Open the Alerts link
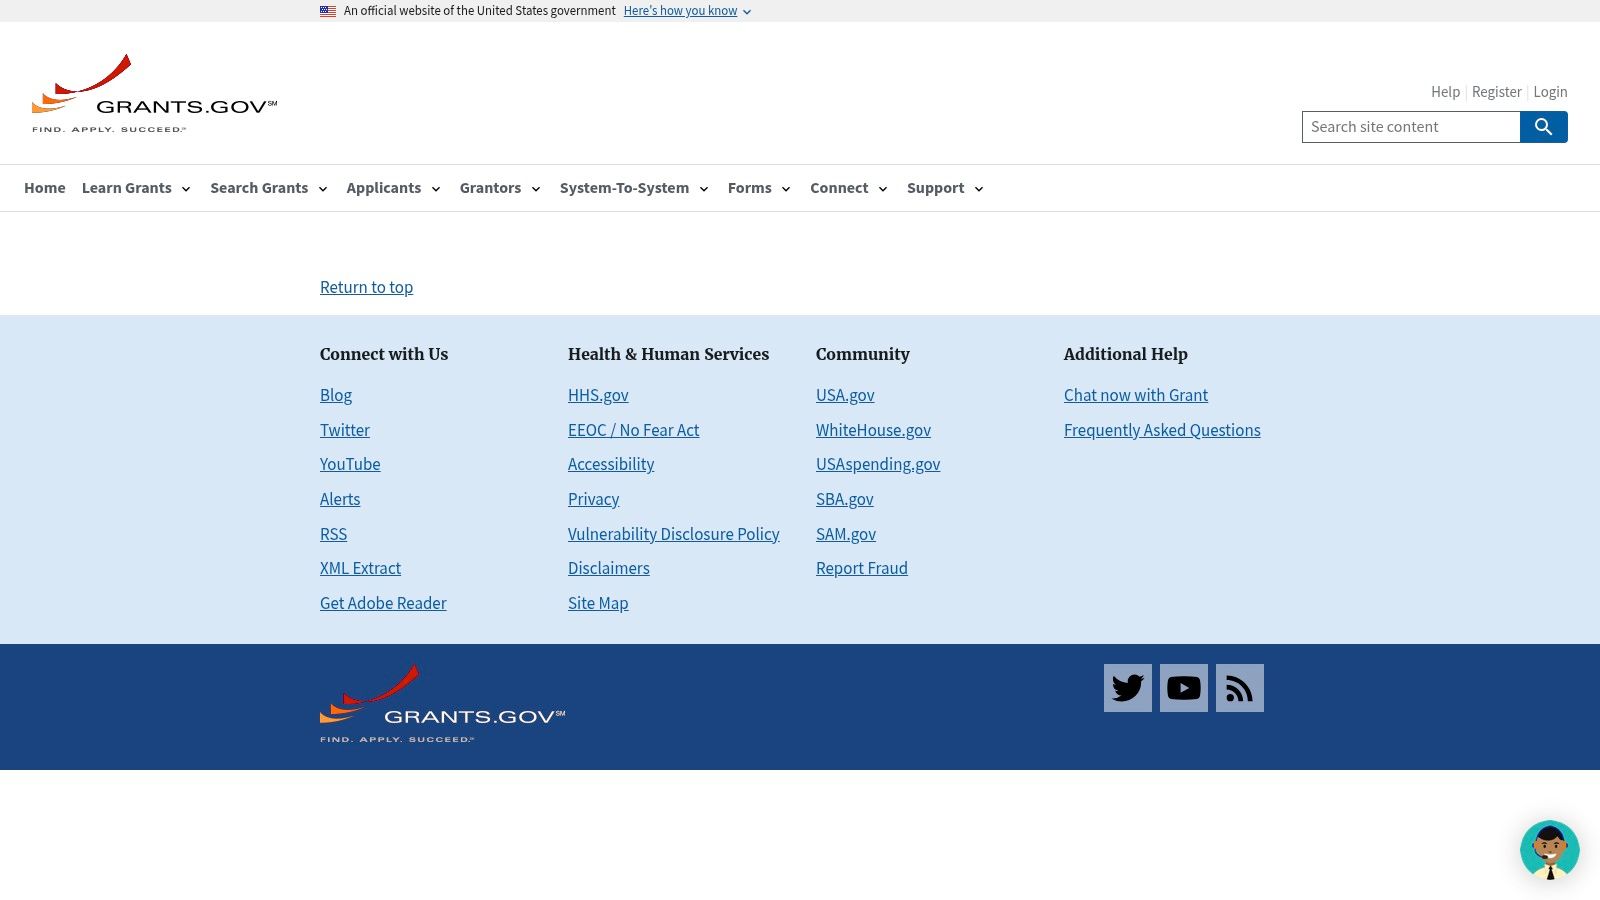Viewport: 1600px width, 900px height. point(340,499)
